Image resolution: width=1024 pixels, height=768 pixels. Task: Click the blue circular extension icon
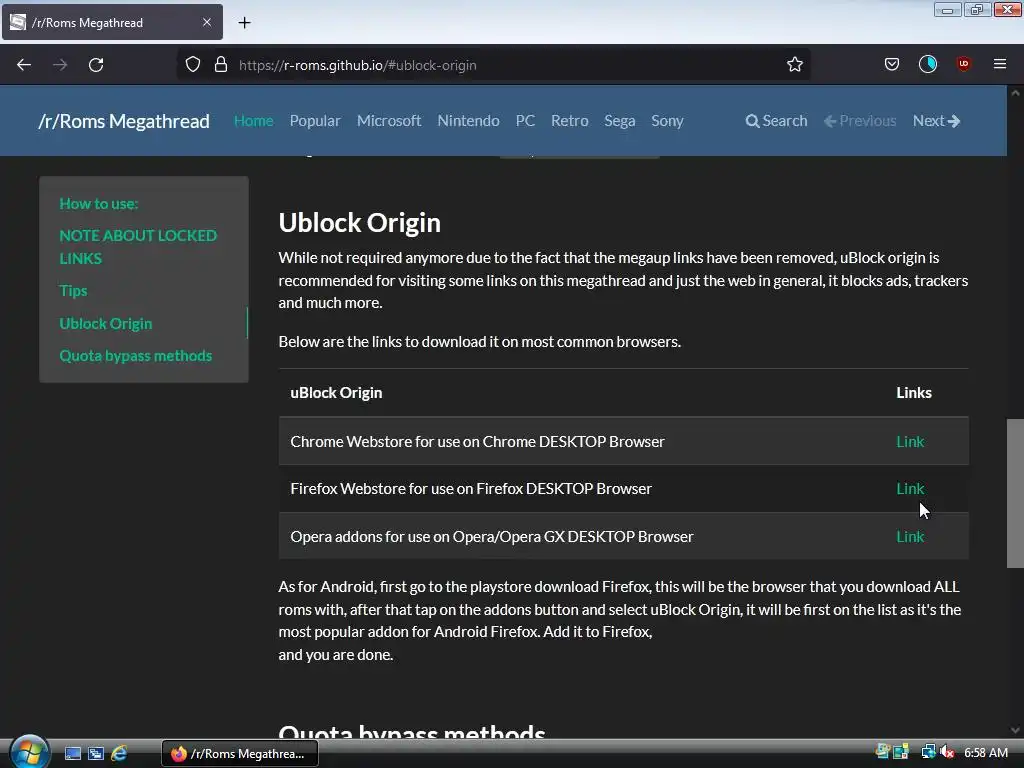point(928,64)
